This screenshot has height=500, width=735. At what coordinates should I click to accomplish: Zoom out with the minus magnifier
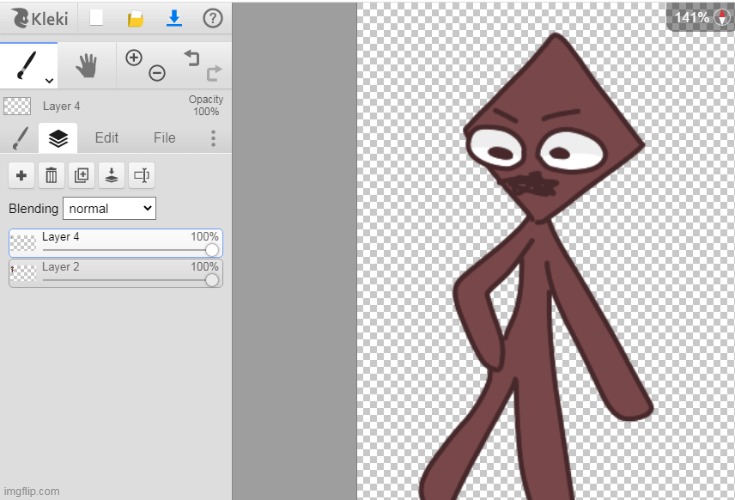(157, 73)
